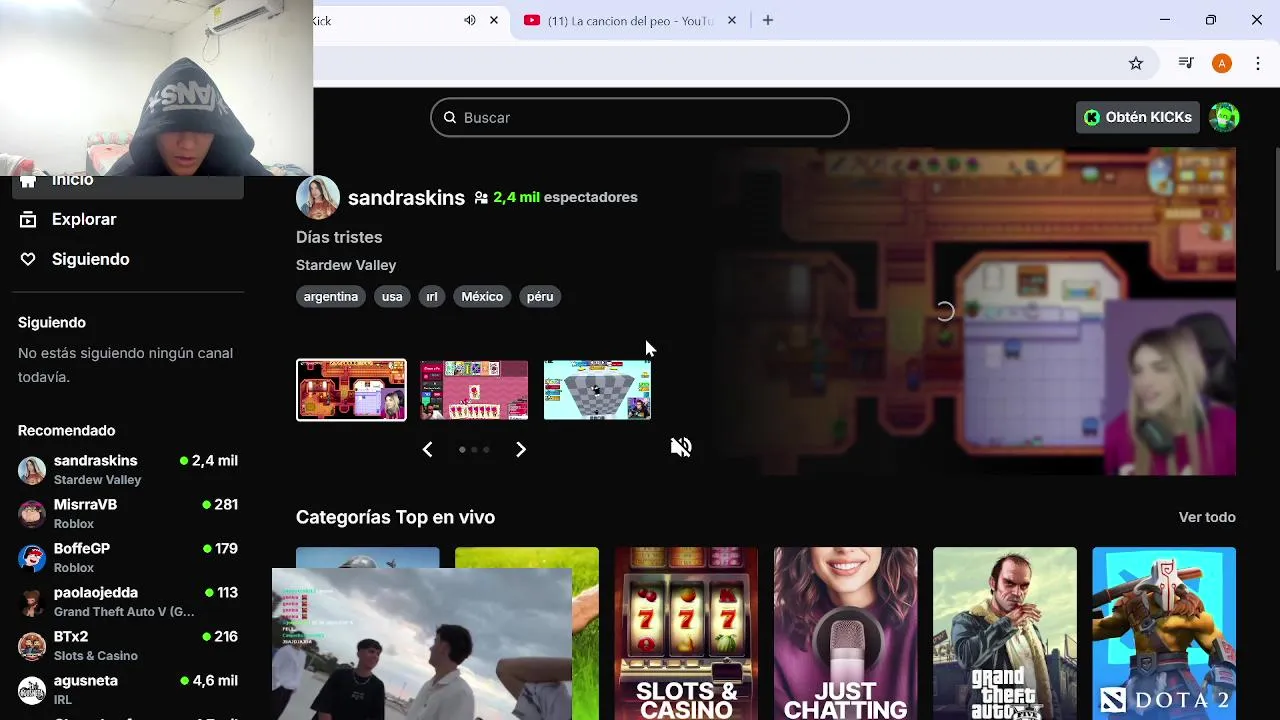This screenshot has width=1280, height=720.
Task: Select the Stardew Valley stream thumbnail
Action: click(x=351, y=390)
